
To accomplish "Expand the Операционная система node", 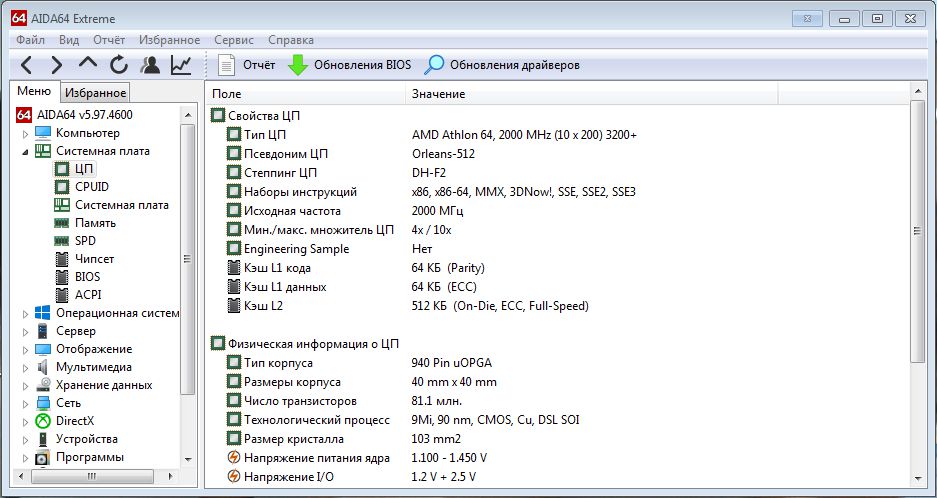I will pos(25,313).
